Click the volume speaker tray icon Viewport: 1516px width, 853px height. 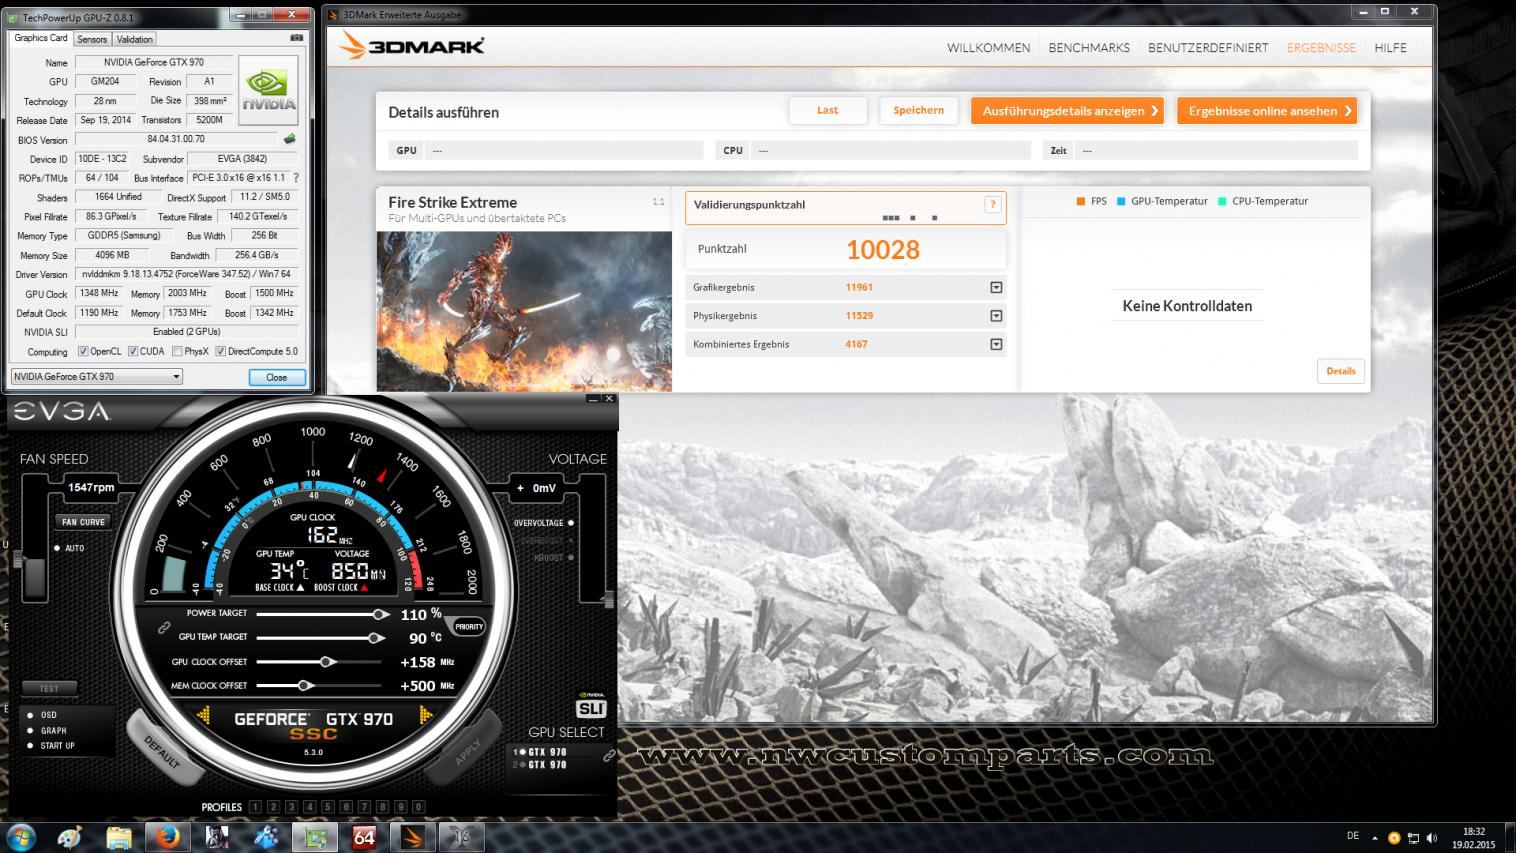point(1432,838)
